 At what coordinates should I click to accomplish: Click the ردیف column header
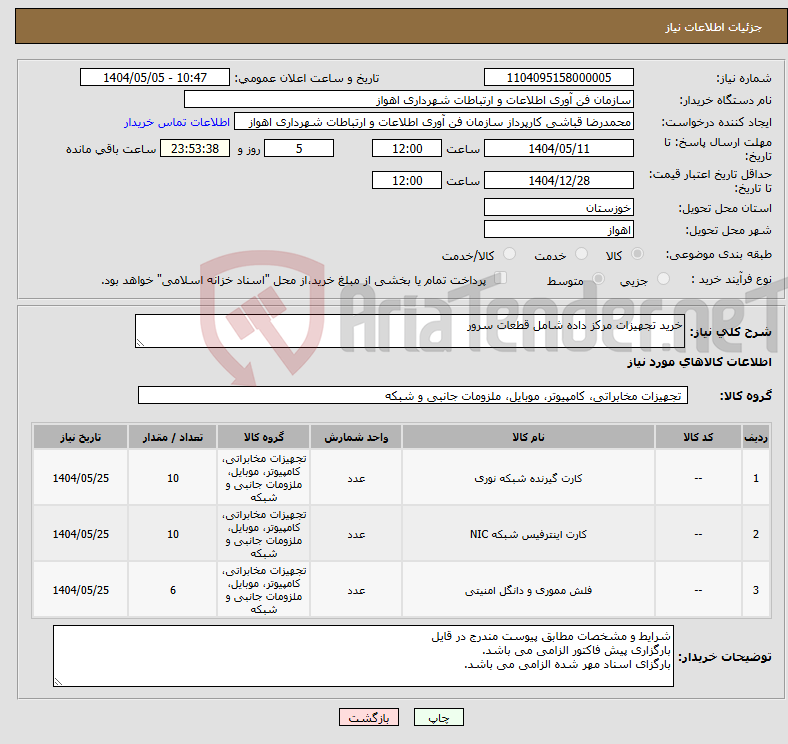tap(755, 437)
